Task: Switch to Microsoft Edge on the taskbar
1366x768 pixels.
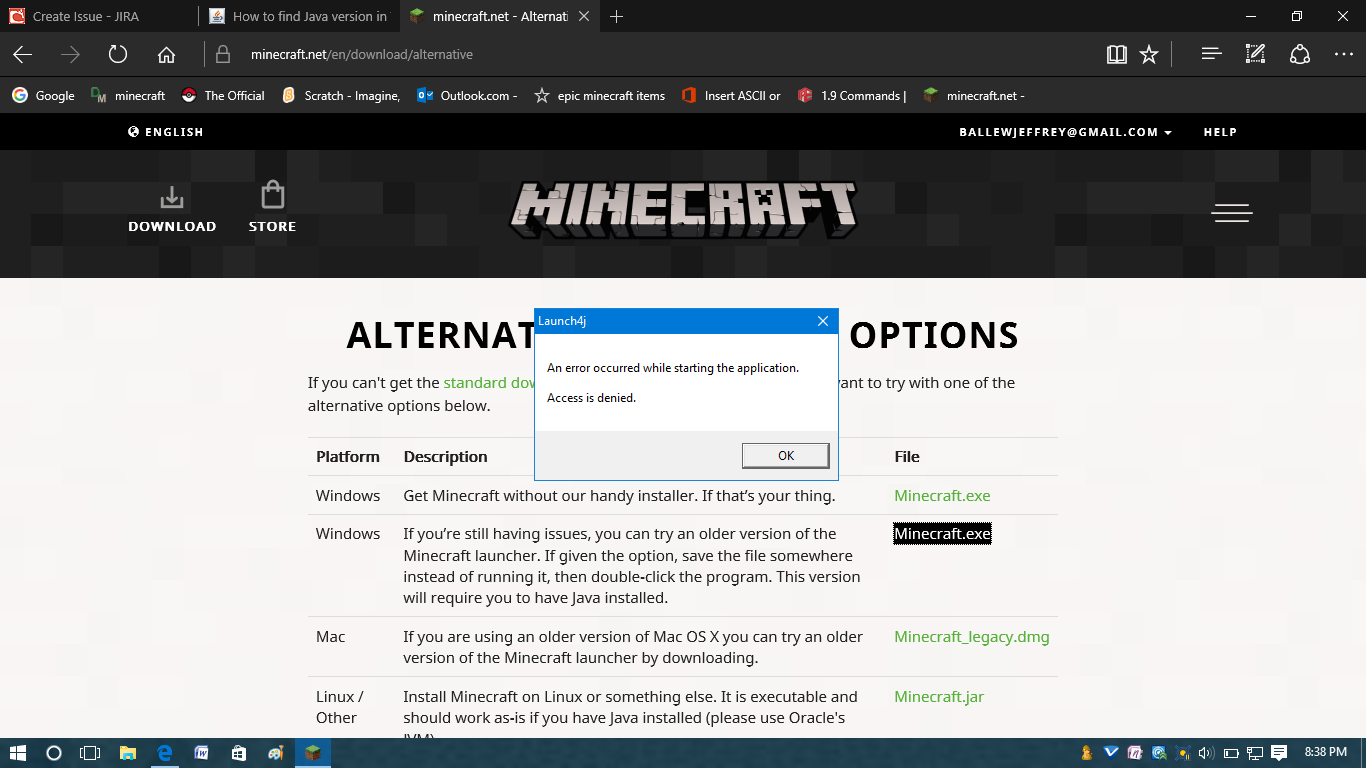Action: [x=165, y=753]
